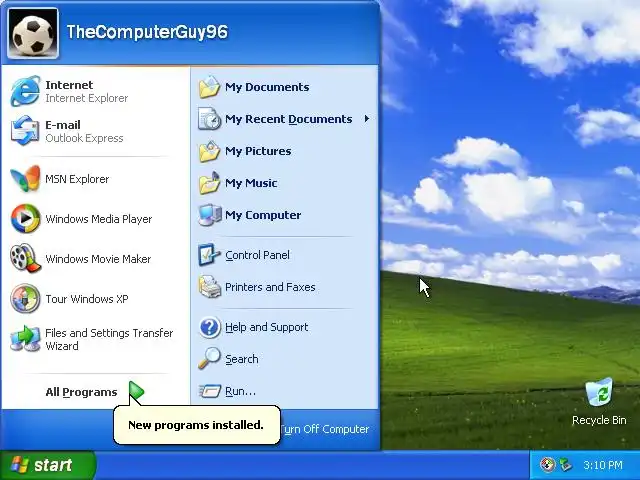Screen dimensions: 640x480
Task: Click the Help and Support question mark icon
Action: click(x=209, y=327)
